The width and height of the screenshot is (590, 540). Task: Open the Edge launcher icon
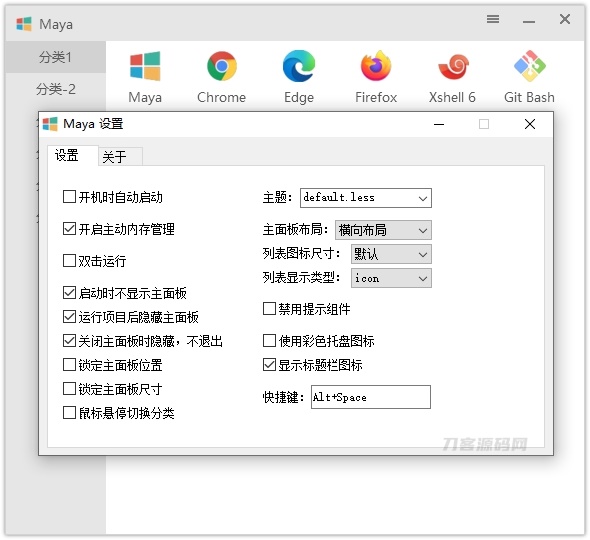[x=299, y=66]
